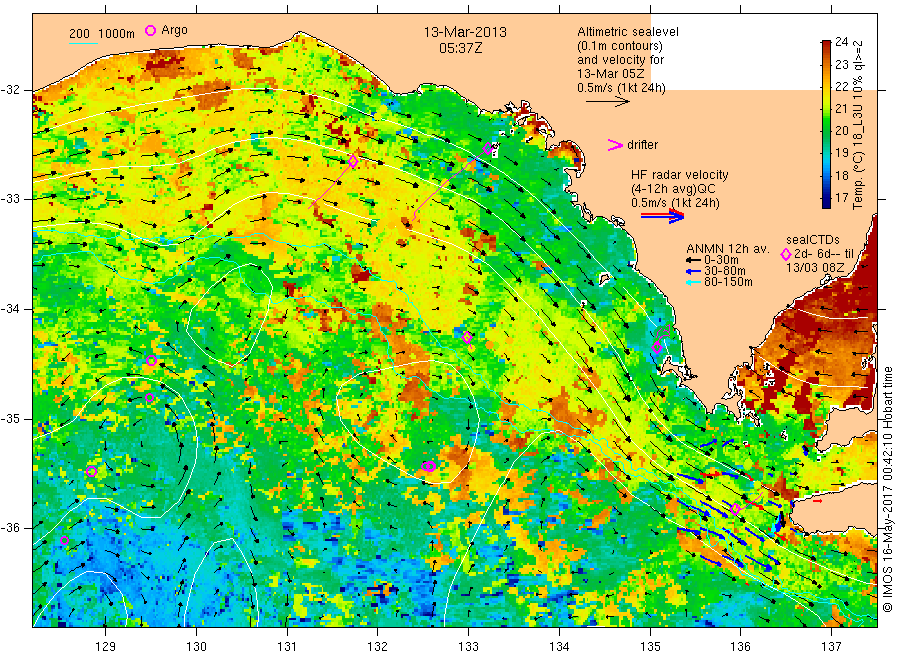Click the magenta drifter chevron legend symbol
Image resolution: width=900 pixels, height=660 pixels.
tap(615, 145)
